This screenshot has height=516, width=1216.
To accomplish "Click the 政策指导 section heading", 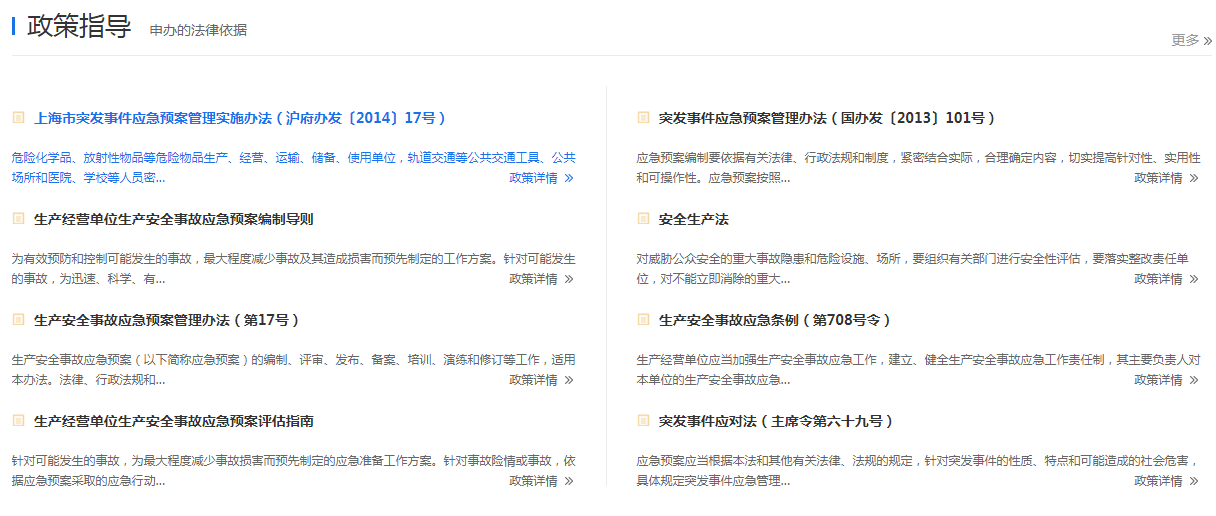I will click(79, 26).
